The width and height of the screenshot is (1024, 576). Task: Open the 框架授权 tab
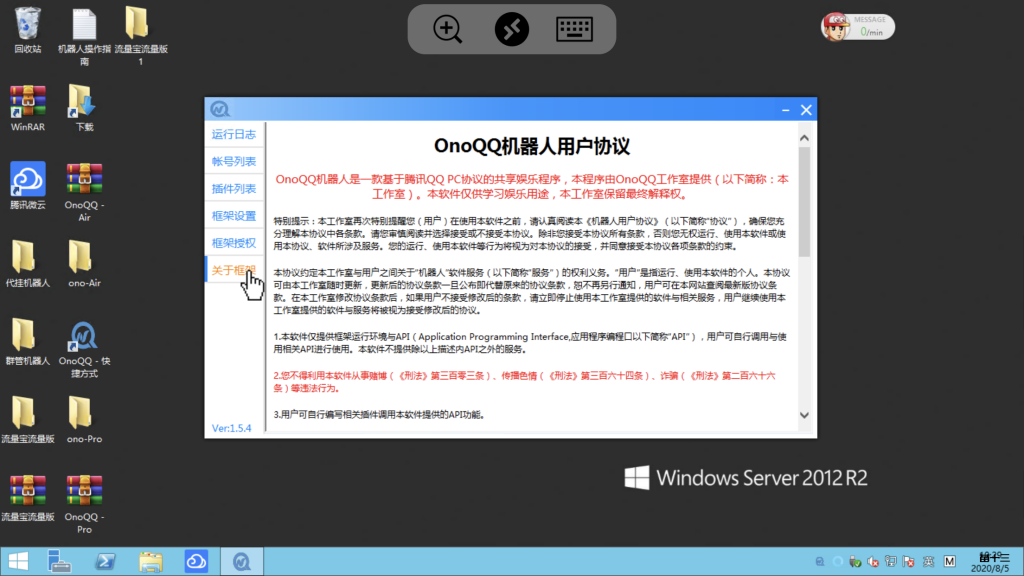(234, 243)
